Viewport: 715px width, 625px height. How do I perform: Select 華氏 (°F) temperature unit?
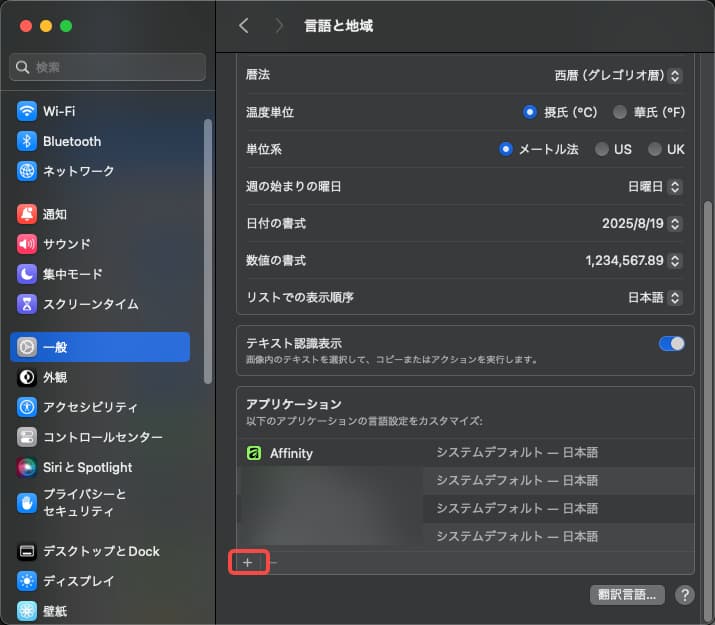pyautogui.click(x=620, y=112)
